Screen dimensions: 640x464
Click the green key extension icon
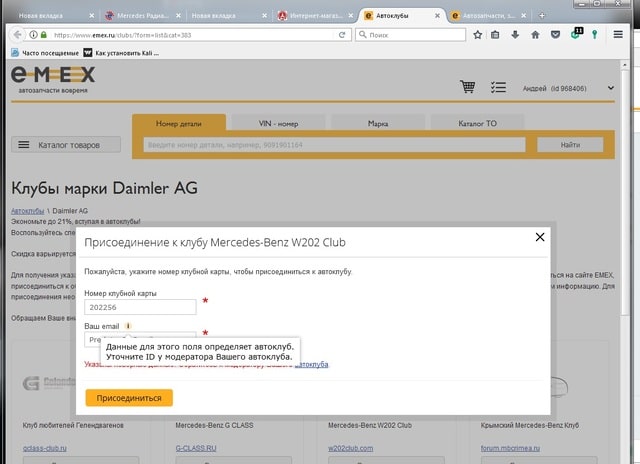[595, 35]
